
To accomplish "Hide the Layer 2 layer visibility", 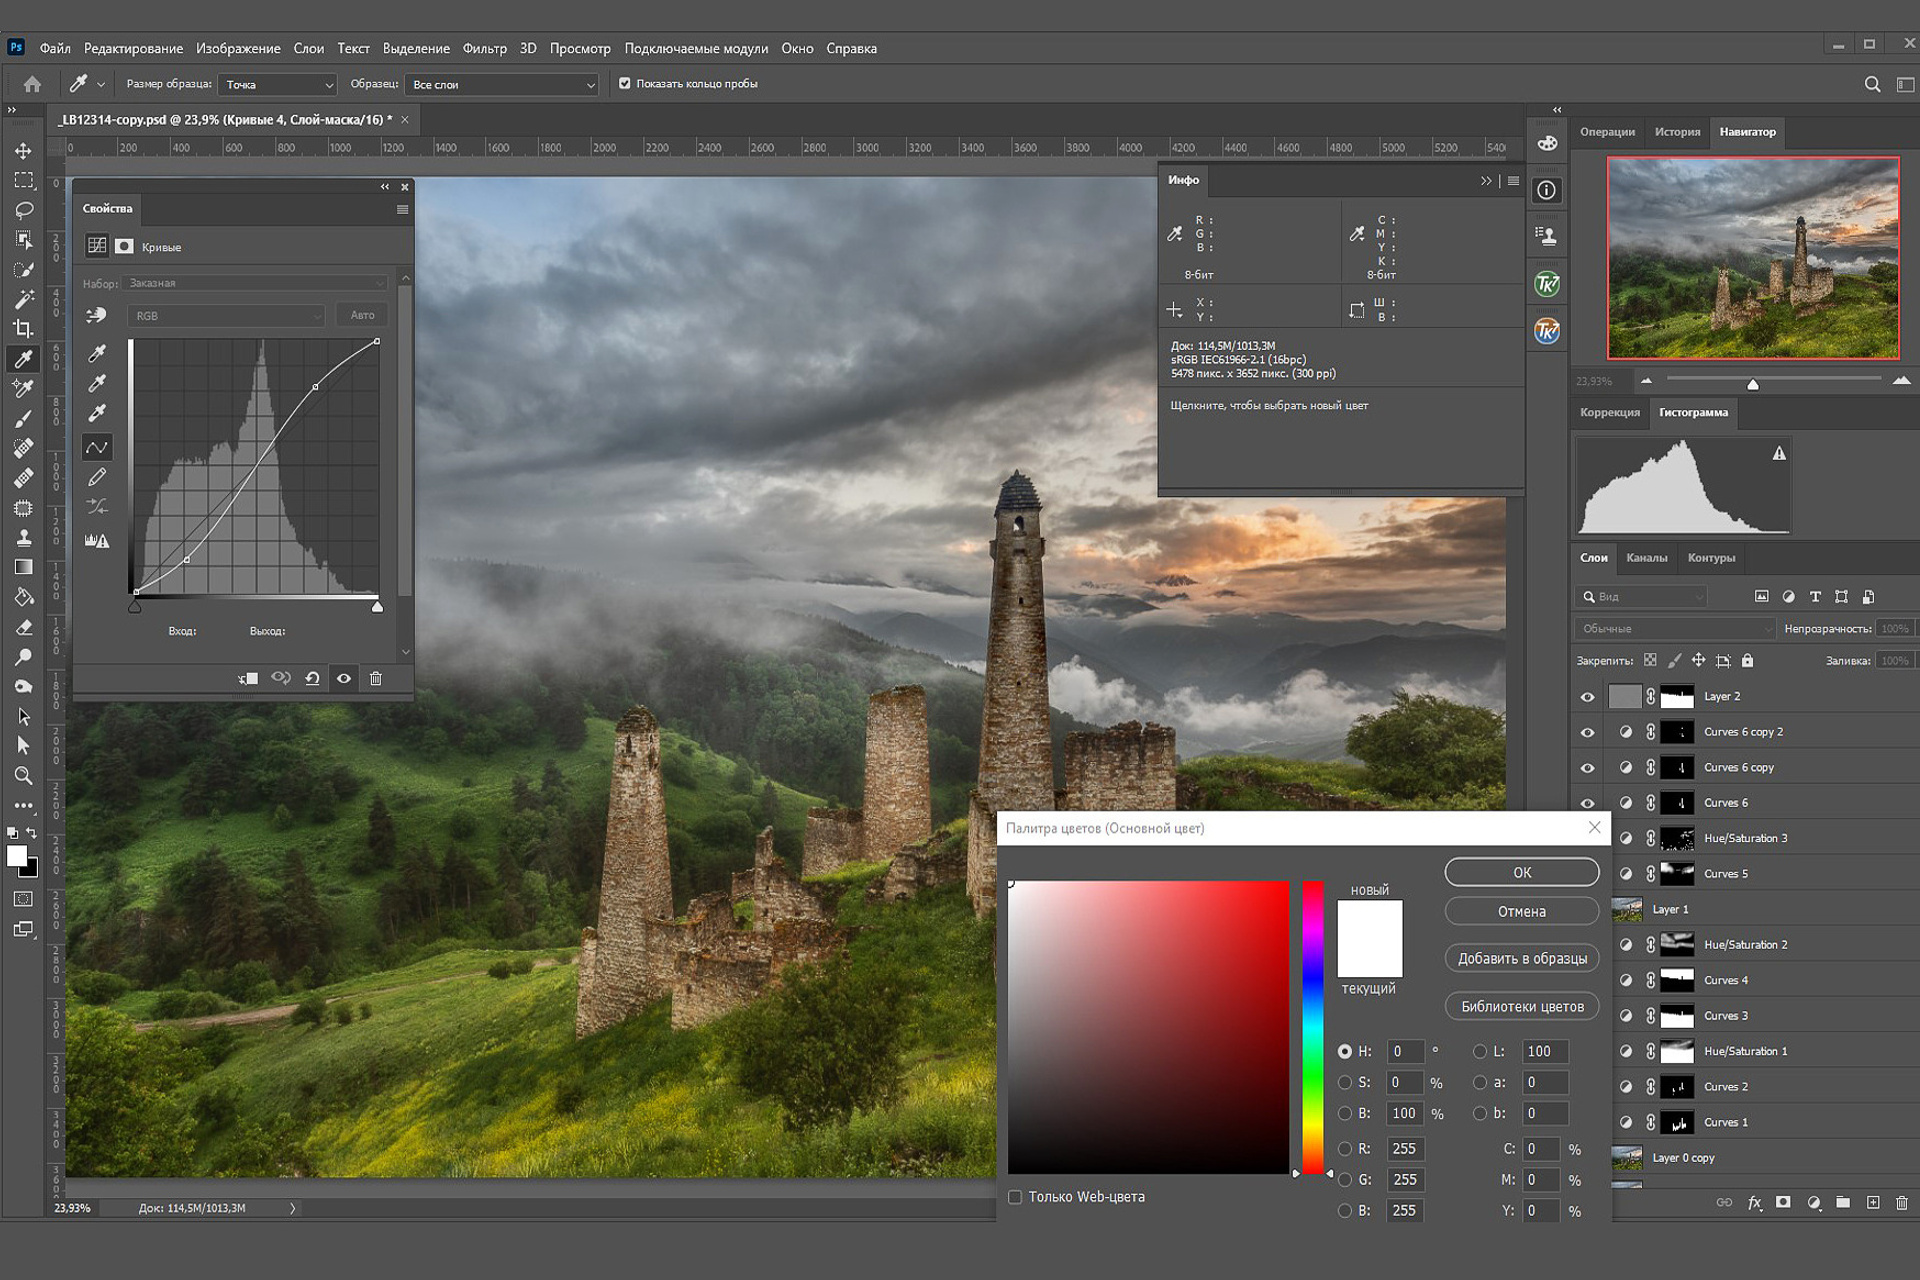I will coord(1587,697).
